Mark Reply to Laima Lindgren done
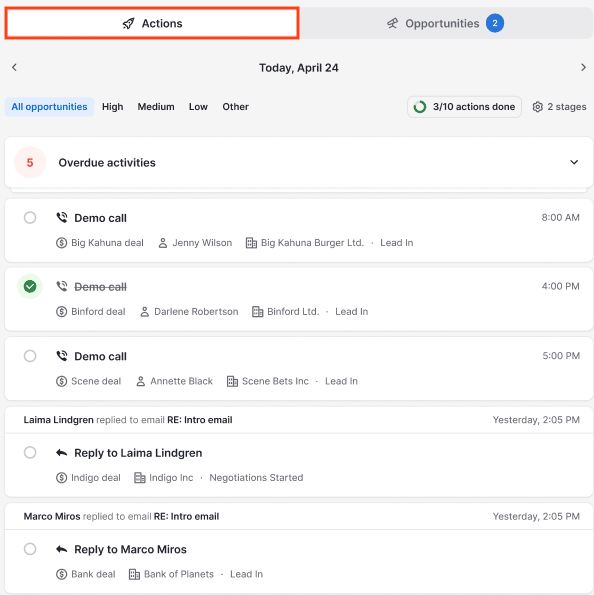594x595 pixels. (30, 452)
